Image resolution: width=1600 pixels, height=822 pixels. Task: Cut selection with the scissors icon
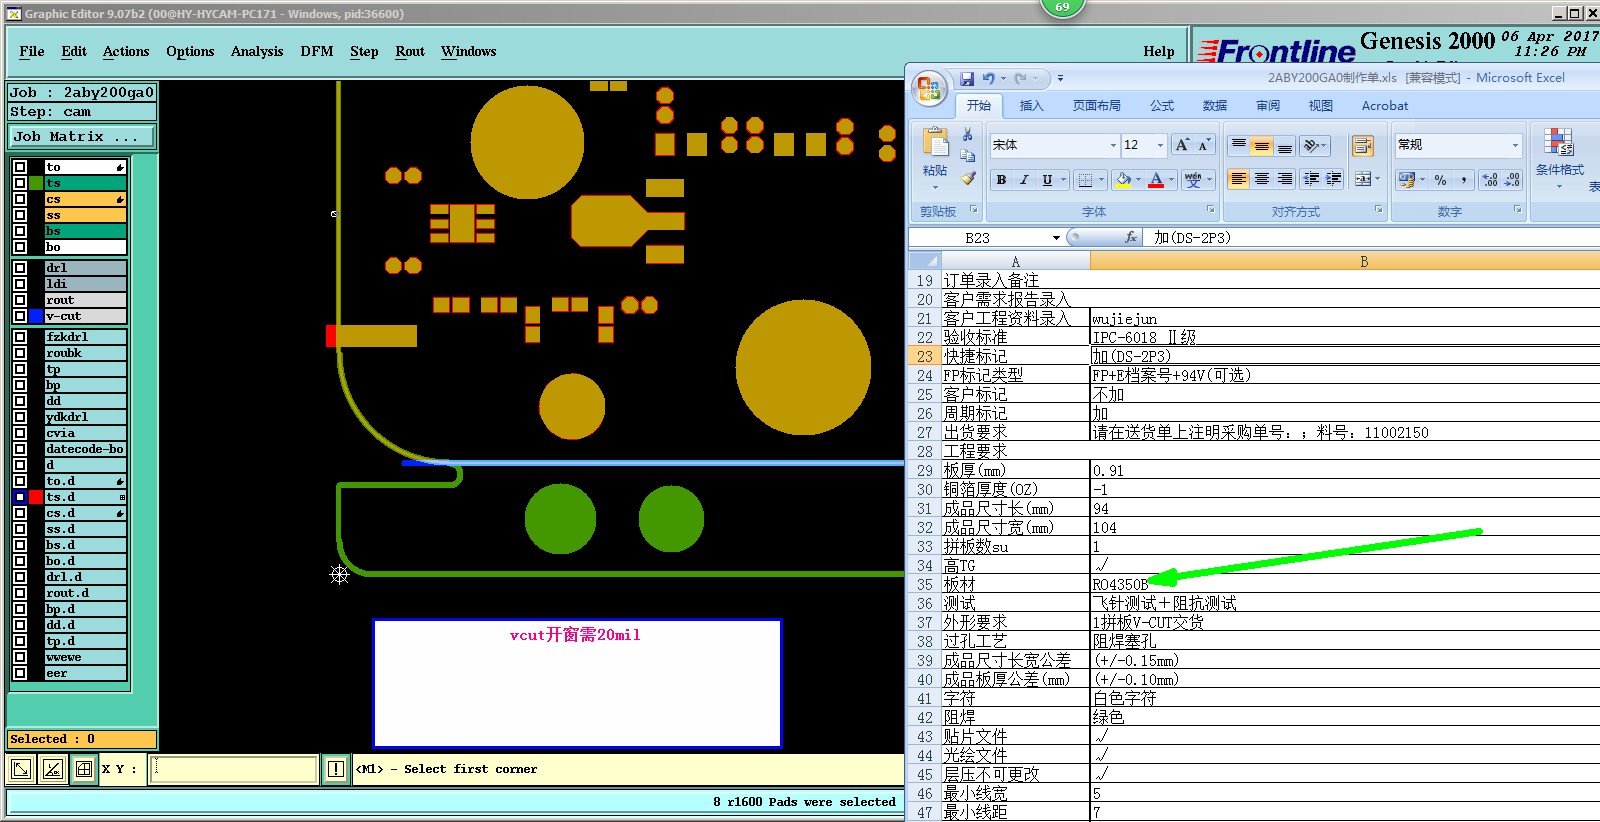click(x=967, y=134)
